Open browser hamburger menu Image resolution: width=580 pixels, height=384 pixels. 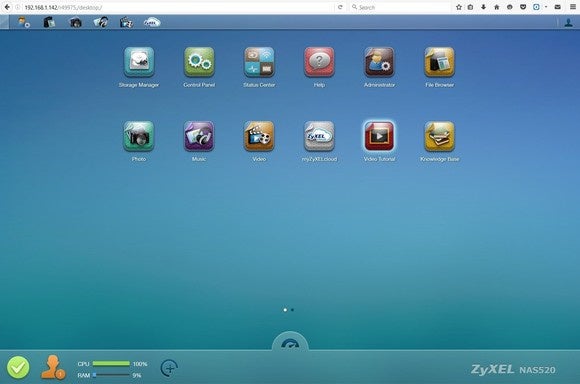573,7
